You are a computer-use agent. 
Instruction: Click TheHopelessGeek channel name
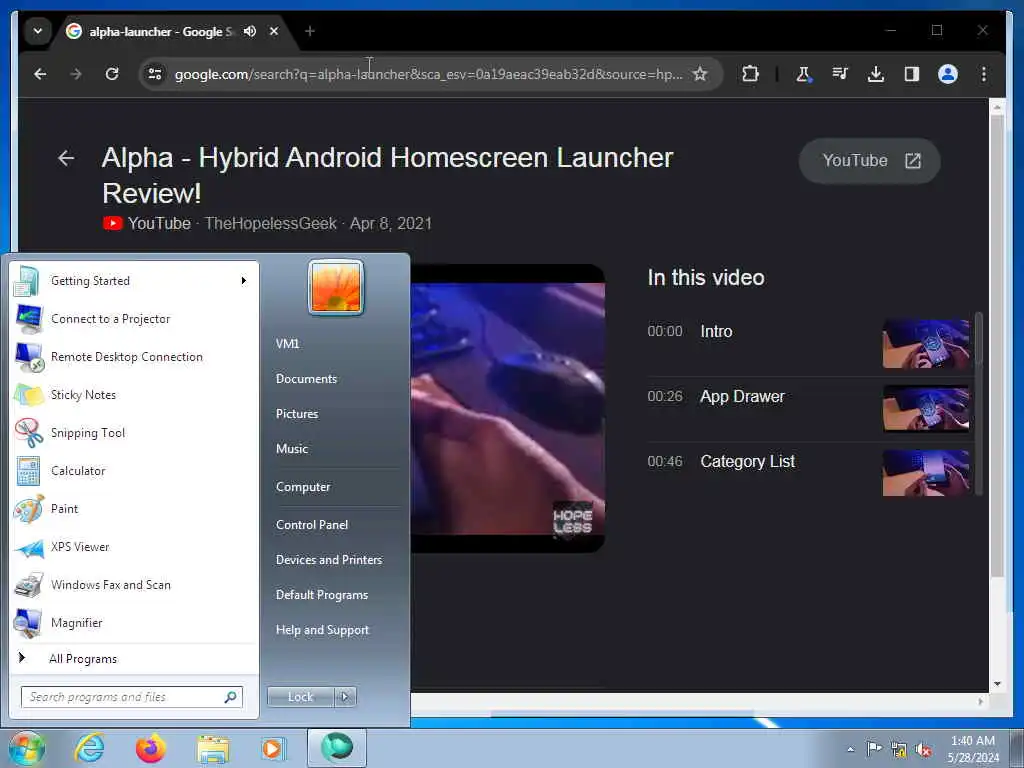click(270, 223)
